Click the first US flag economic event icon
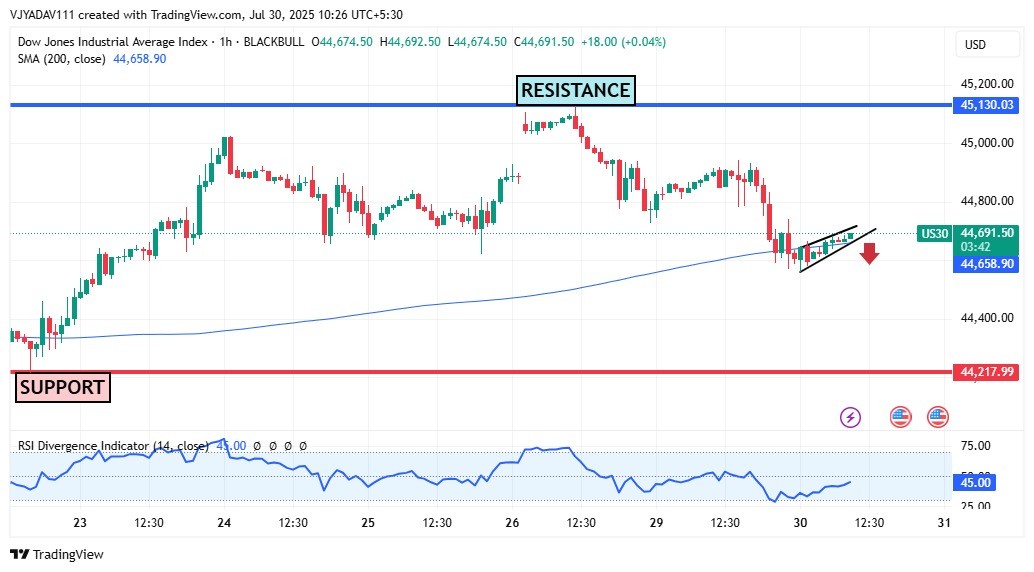 point(900,417)
